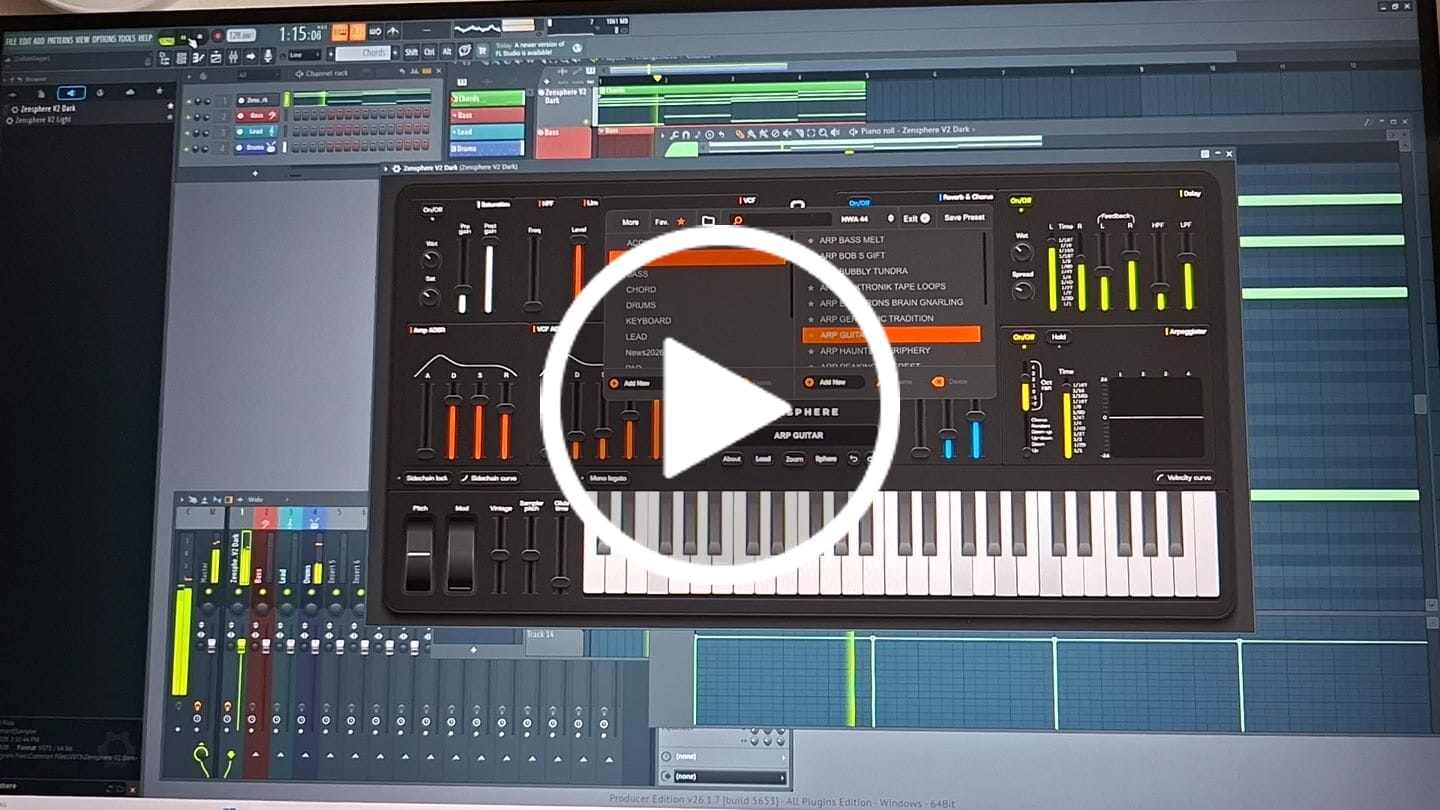Toggle the Reverb & Chorus On/Off switch
Image resolution: width=1440 pixels, height=810 pixels.
pyautogui.click(x=859, y=203)
